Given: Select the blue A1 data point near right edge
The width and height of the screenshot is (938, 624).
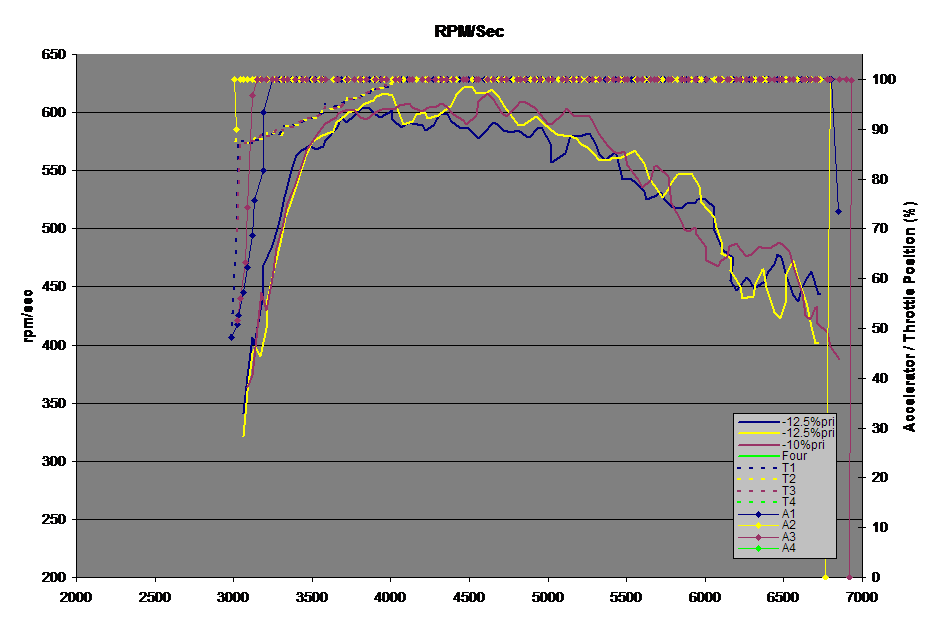Looking at the screenshot, I should [x=838, y=211].
